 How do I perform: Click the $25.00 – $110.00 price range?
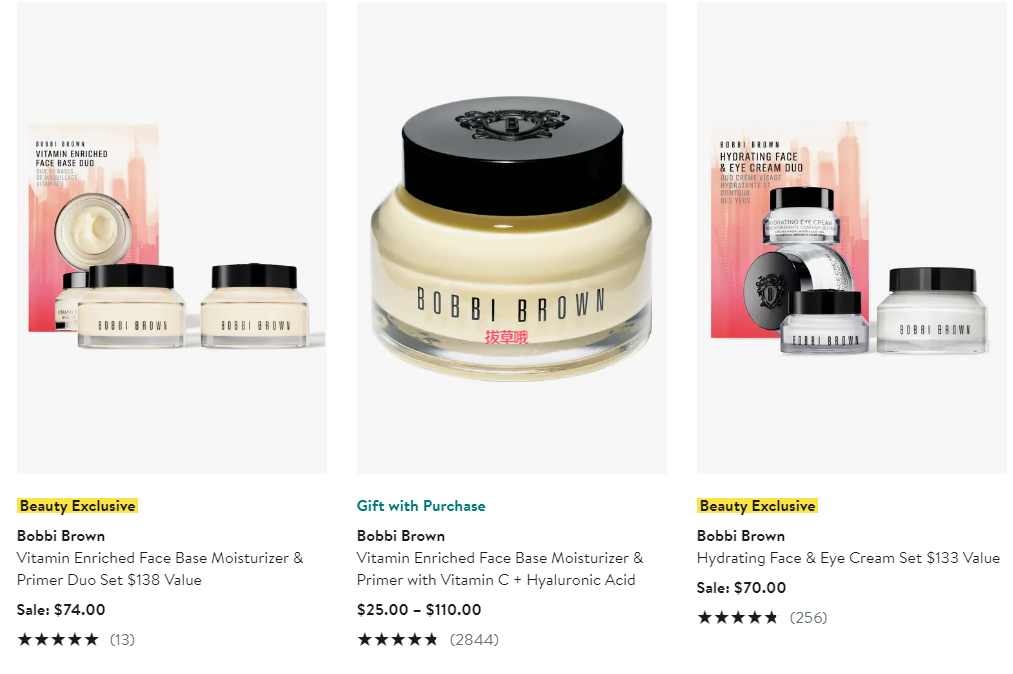419,609
